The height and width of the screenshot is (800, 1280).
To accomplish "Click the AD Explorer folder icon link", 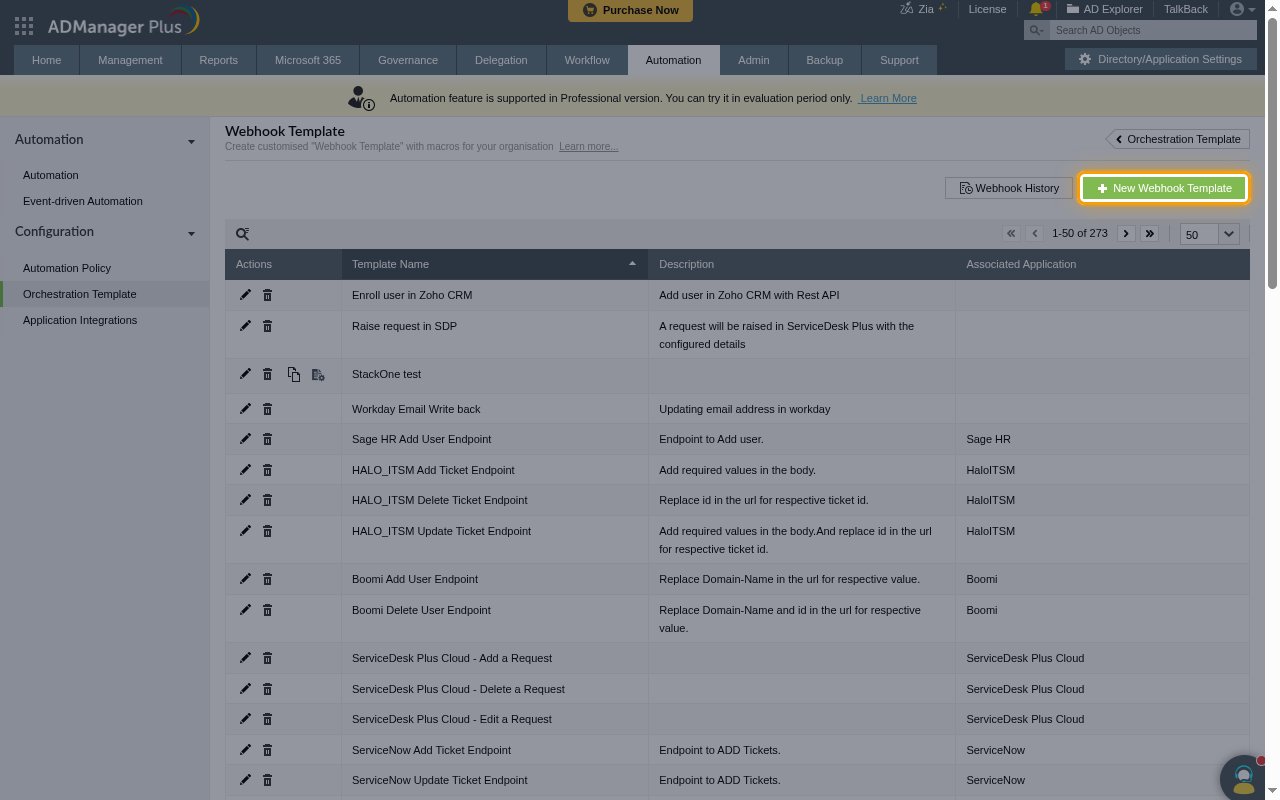I will point(1104,9).
